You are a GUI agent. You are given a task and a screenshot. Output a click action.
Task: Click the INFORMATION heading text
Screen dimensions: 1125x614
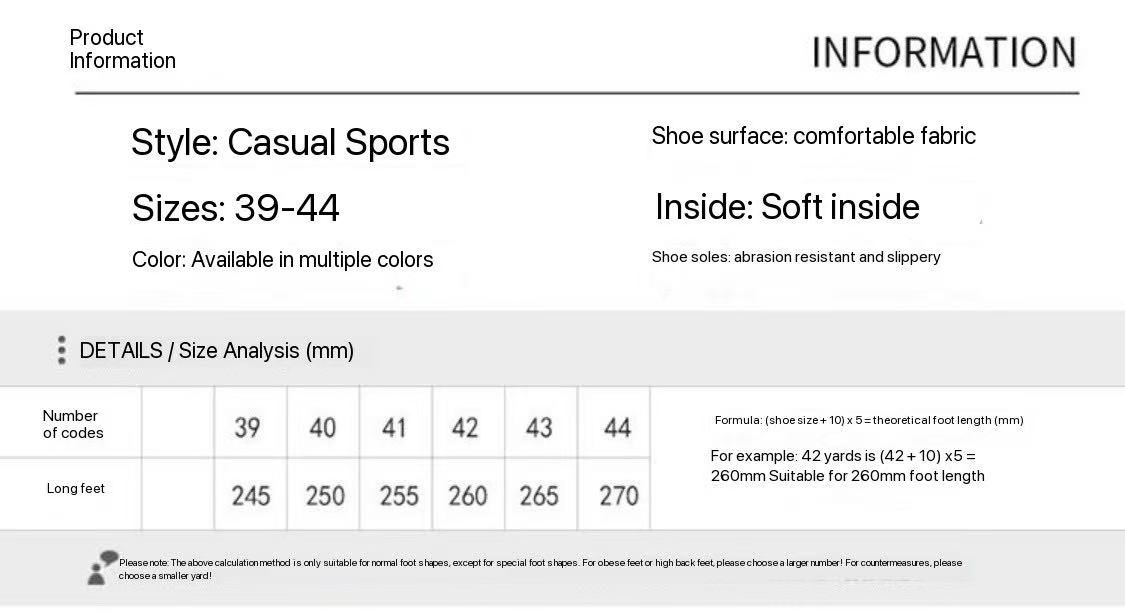point(943,52)
